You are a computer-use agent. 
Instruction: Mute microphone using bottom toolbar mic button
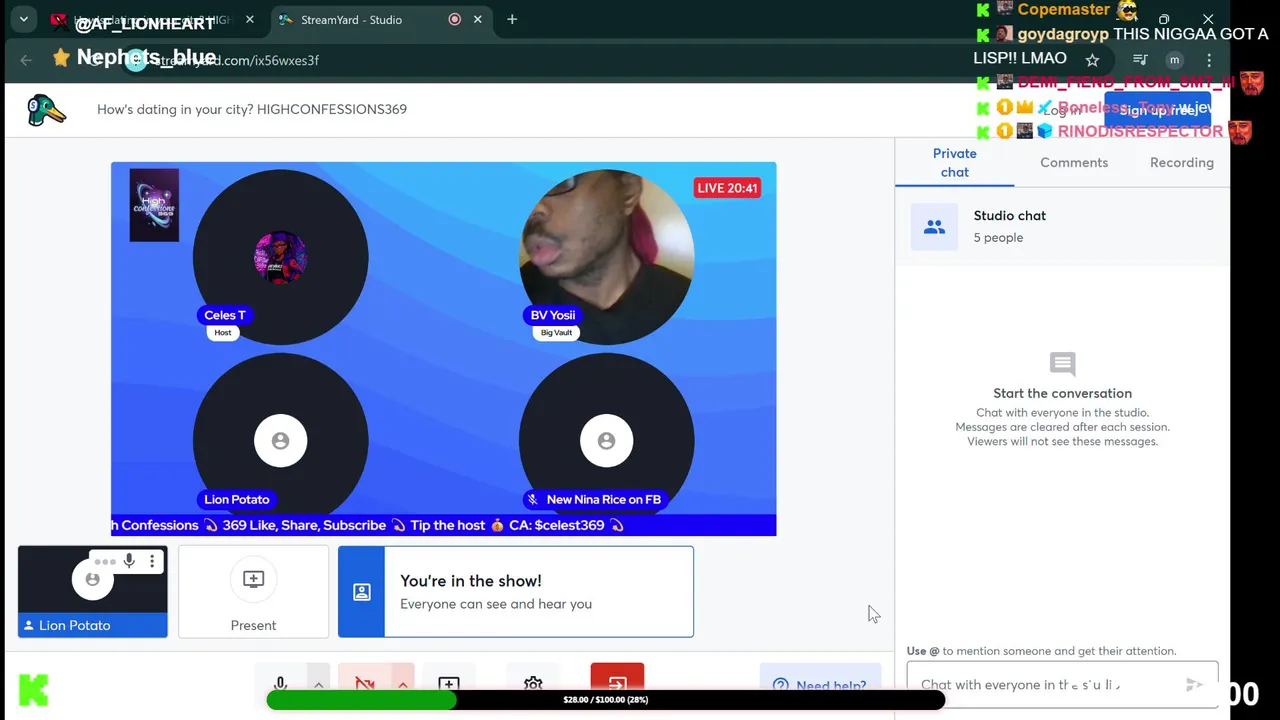click(x=280, y=683)
